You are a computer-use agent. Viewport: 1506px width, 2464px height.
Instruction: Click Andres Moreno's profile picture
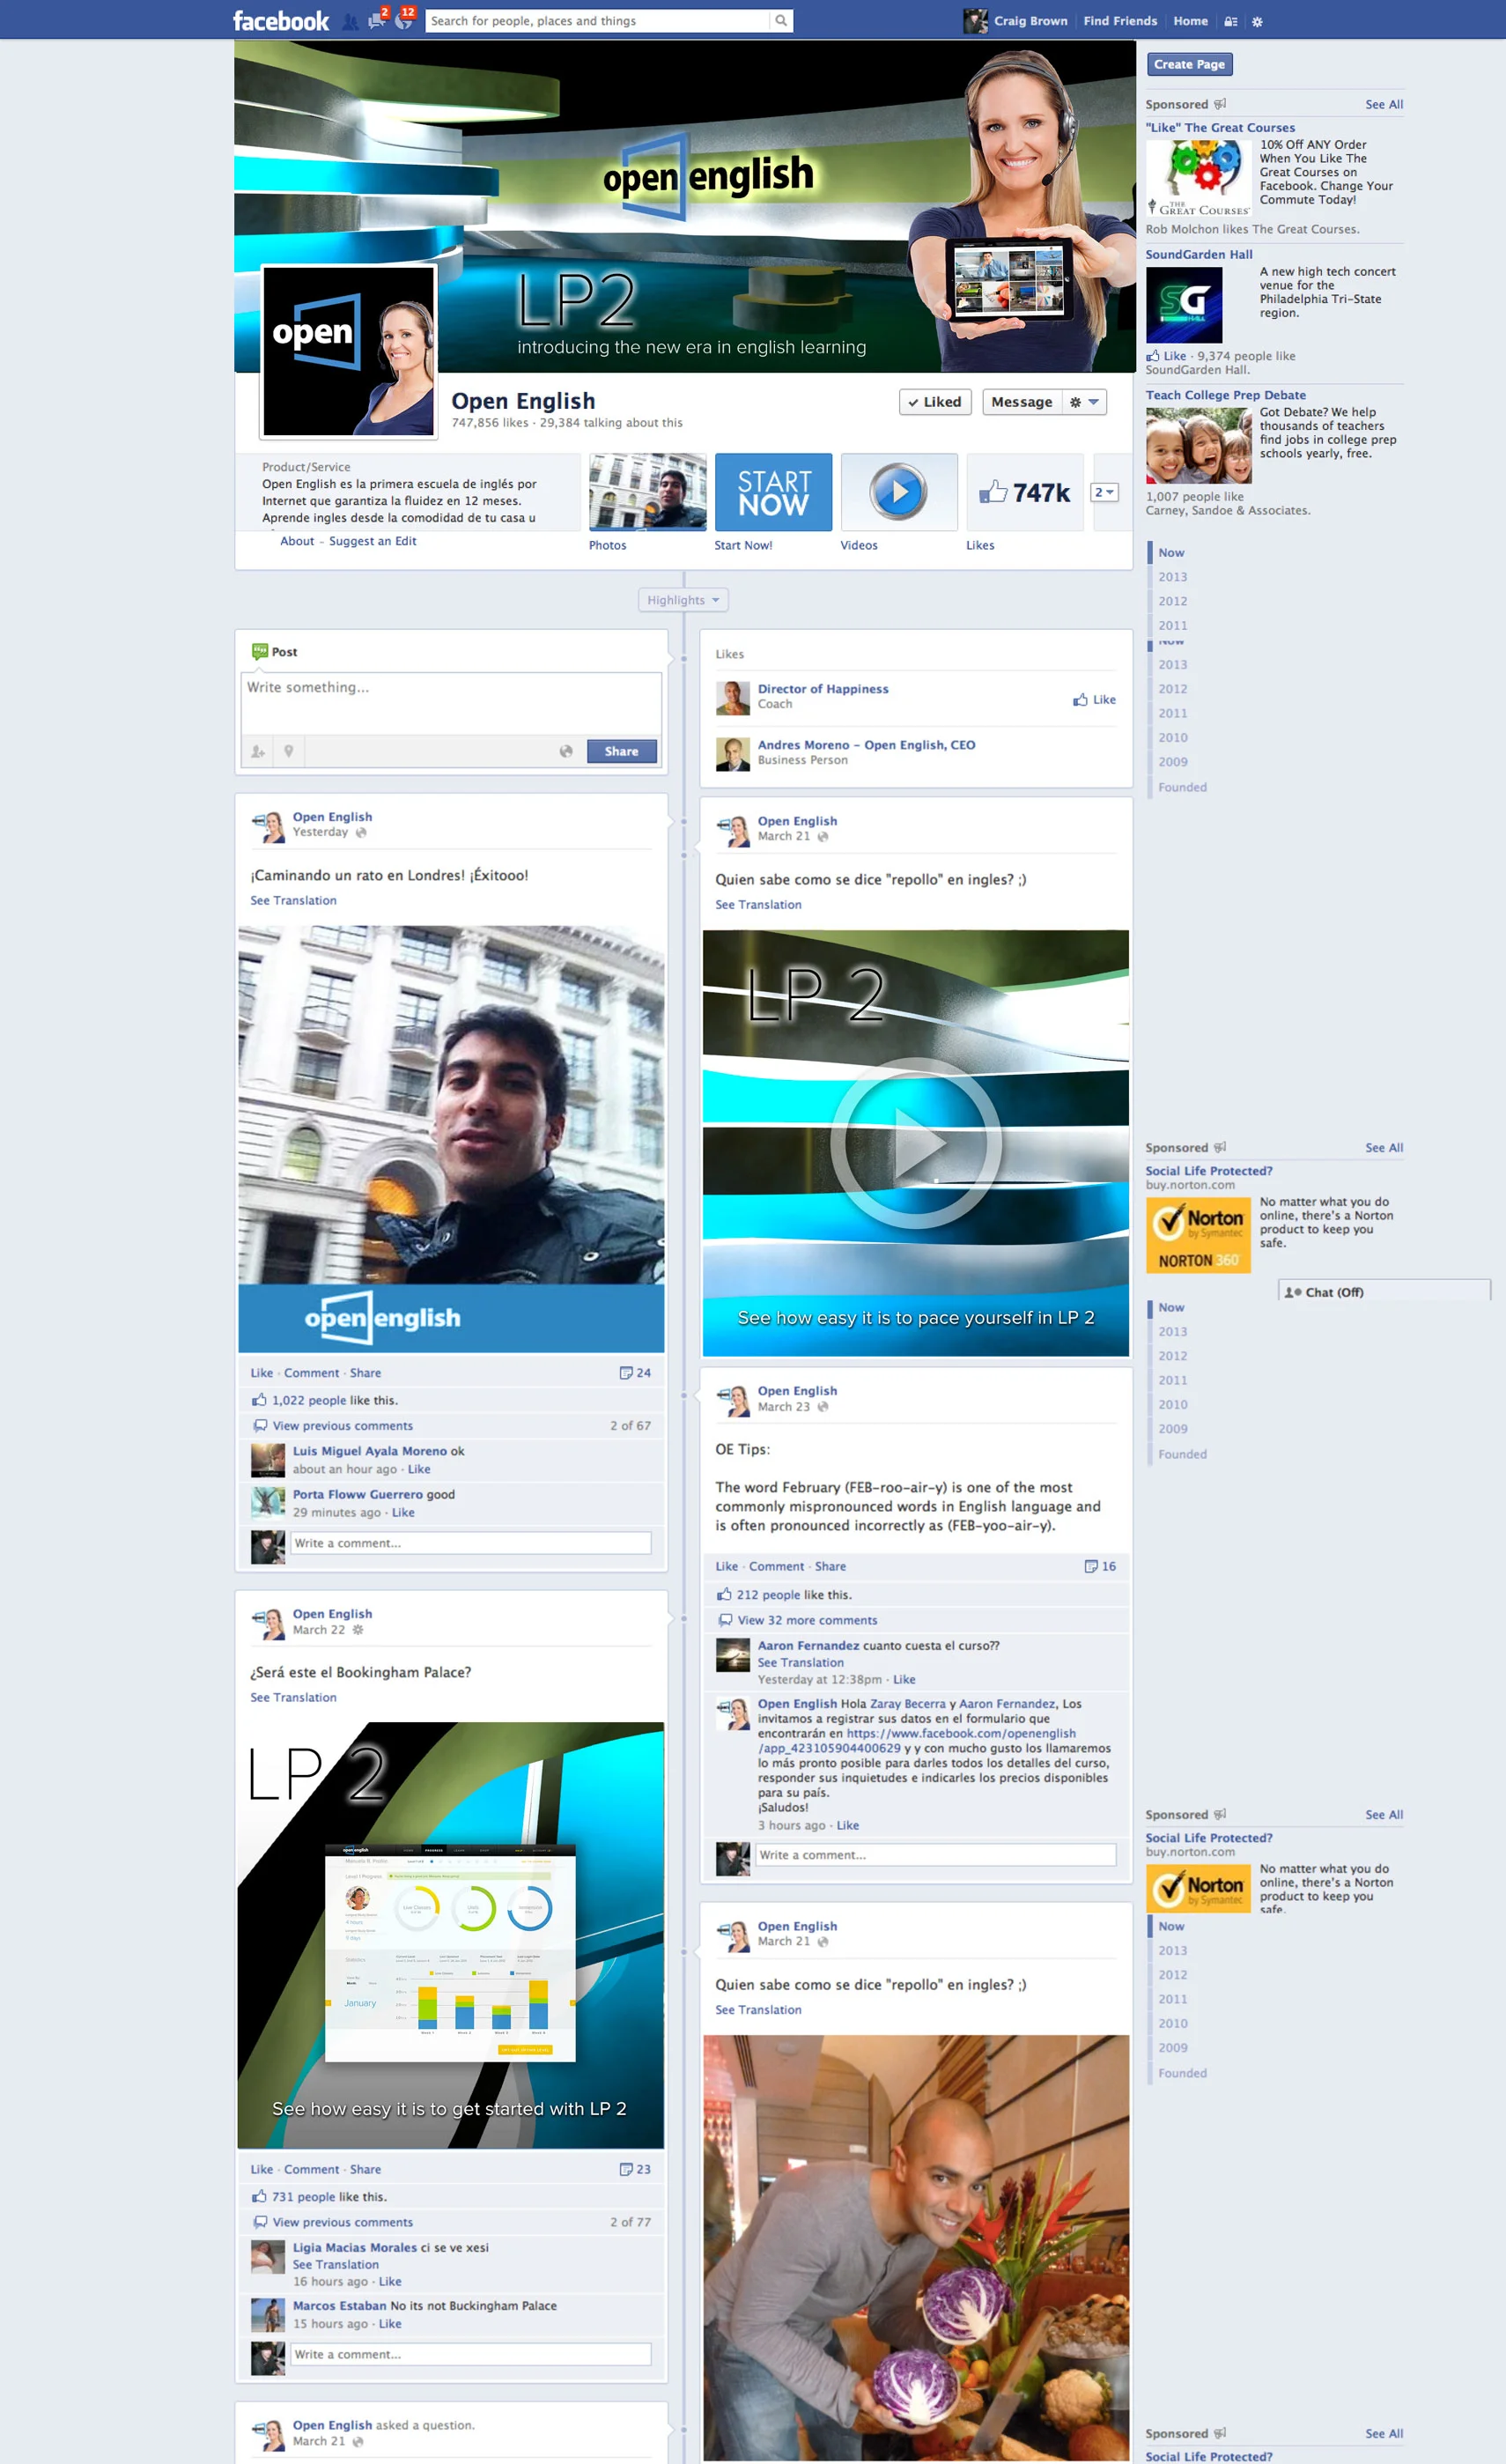733,754
